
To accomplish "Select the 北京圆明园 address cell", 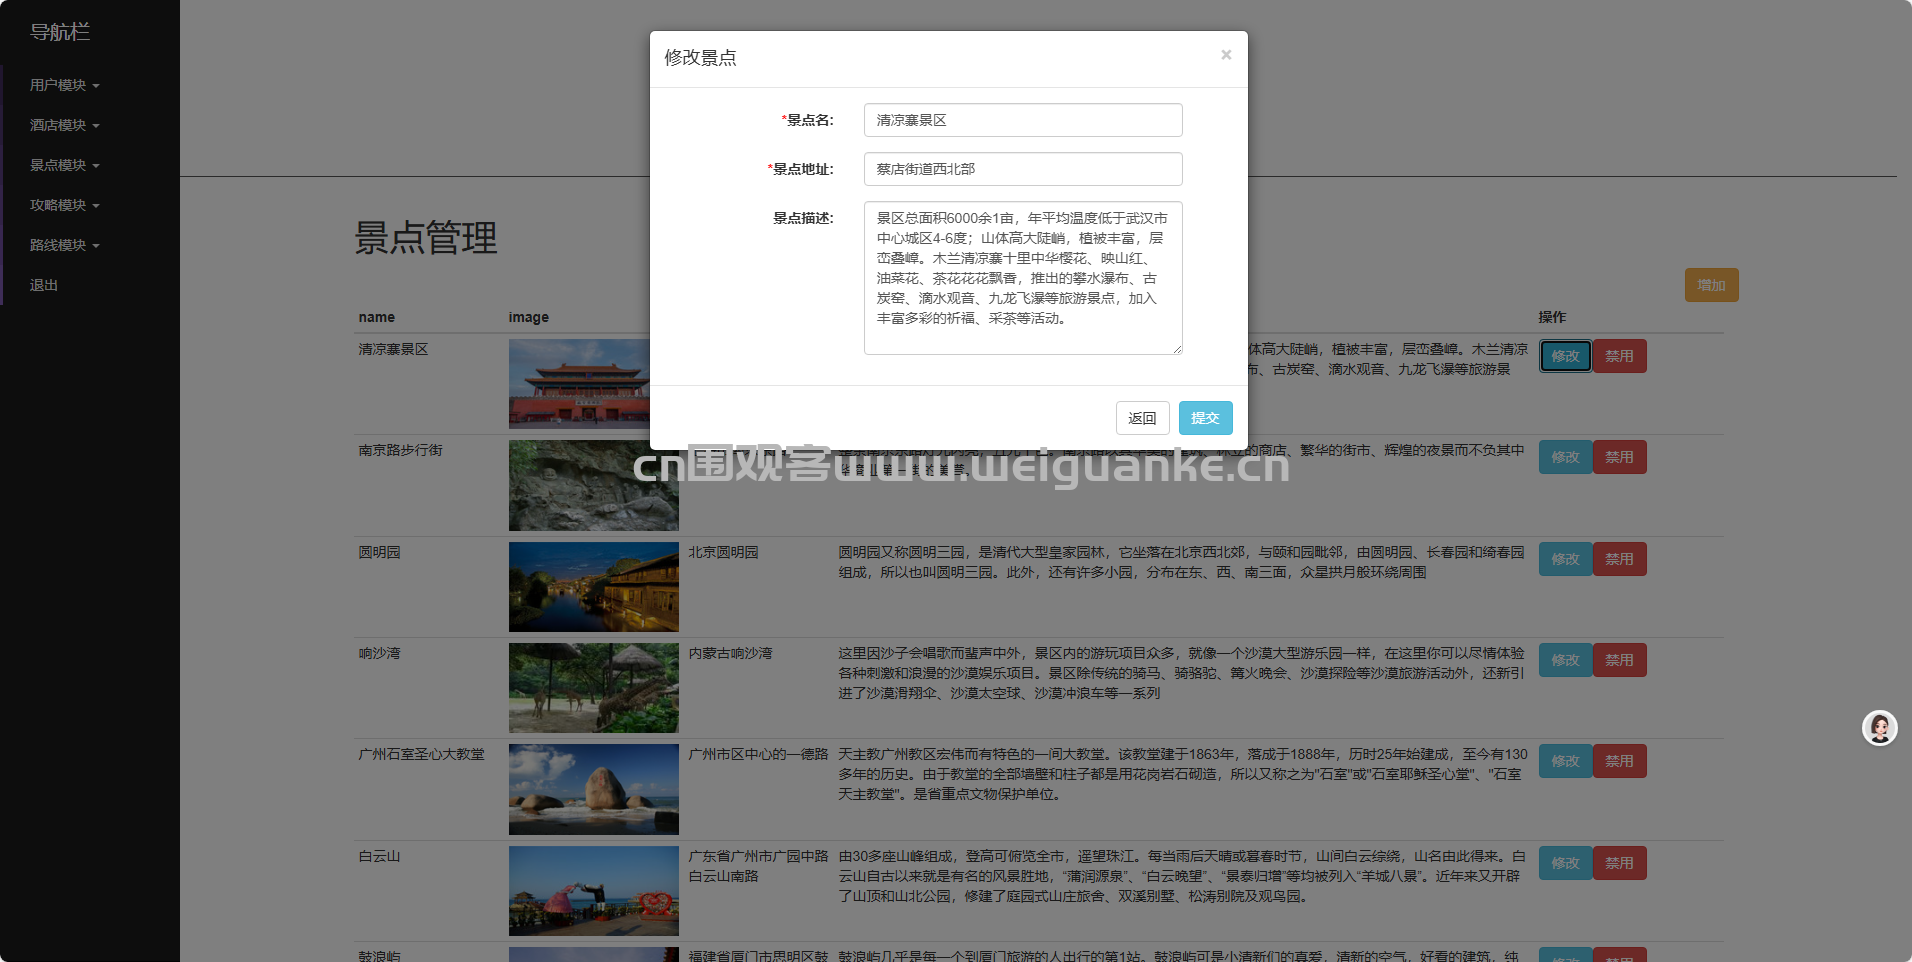I will (x=724, y=552).
